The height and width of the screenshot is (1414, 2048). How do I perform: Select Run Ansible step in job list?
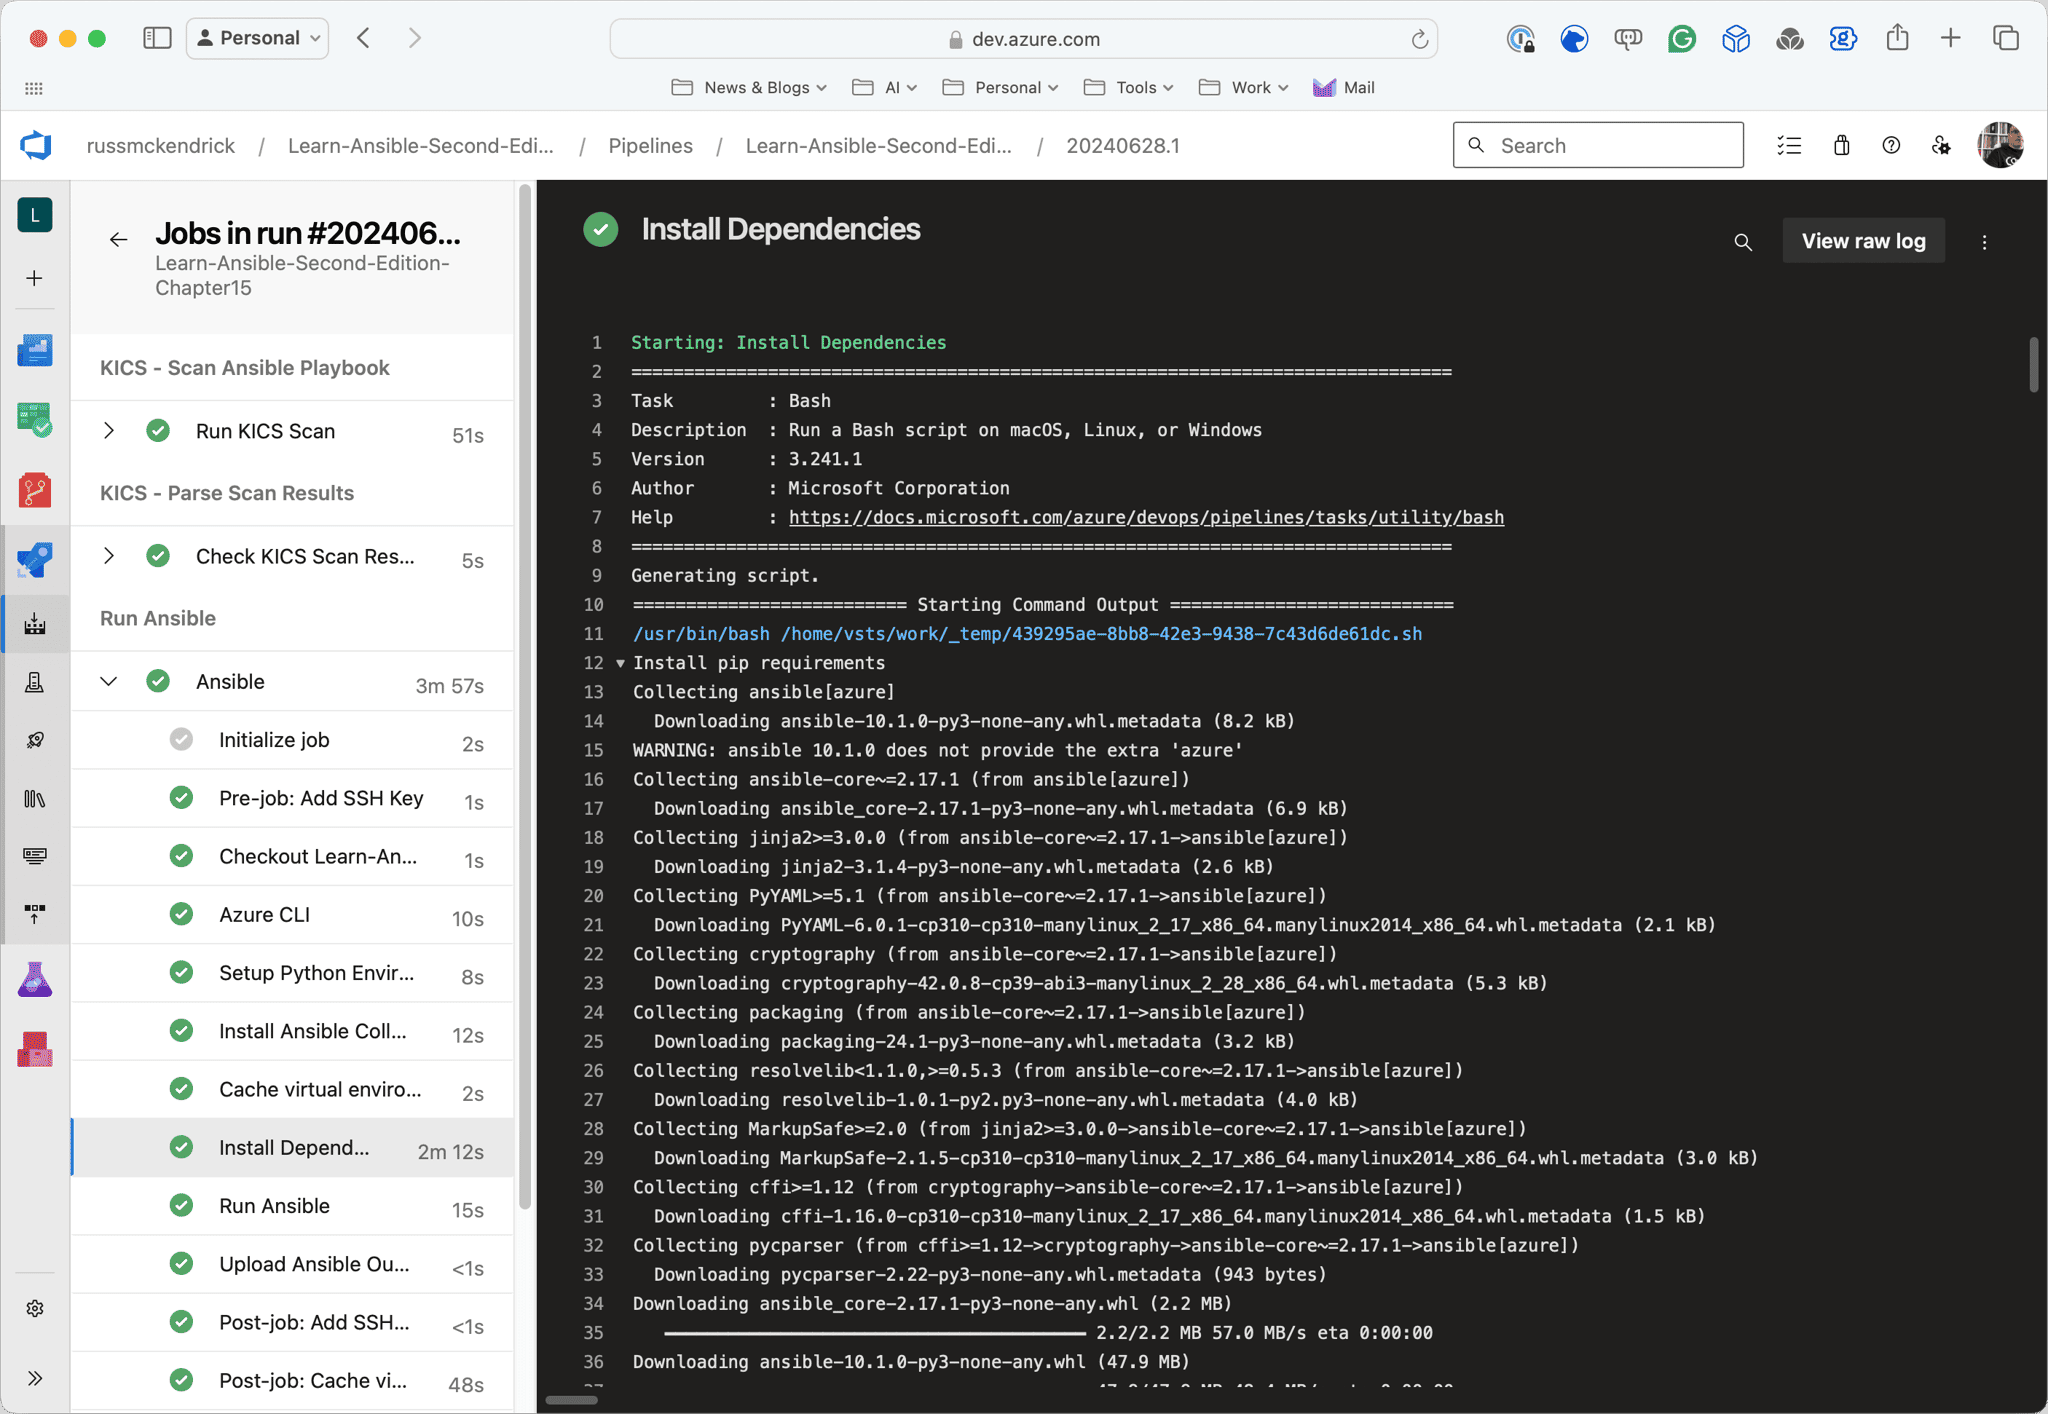click(274, 1206)
